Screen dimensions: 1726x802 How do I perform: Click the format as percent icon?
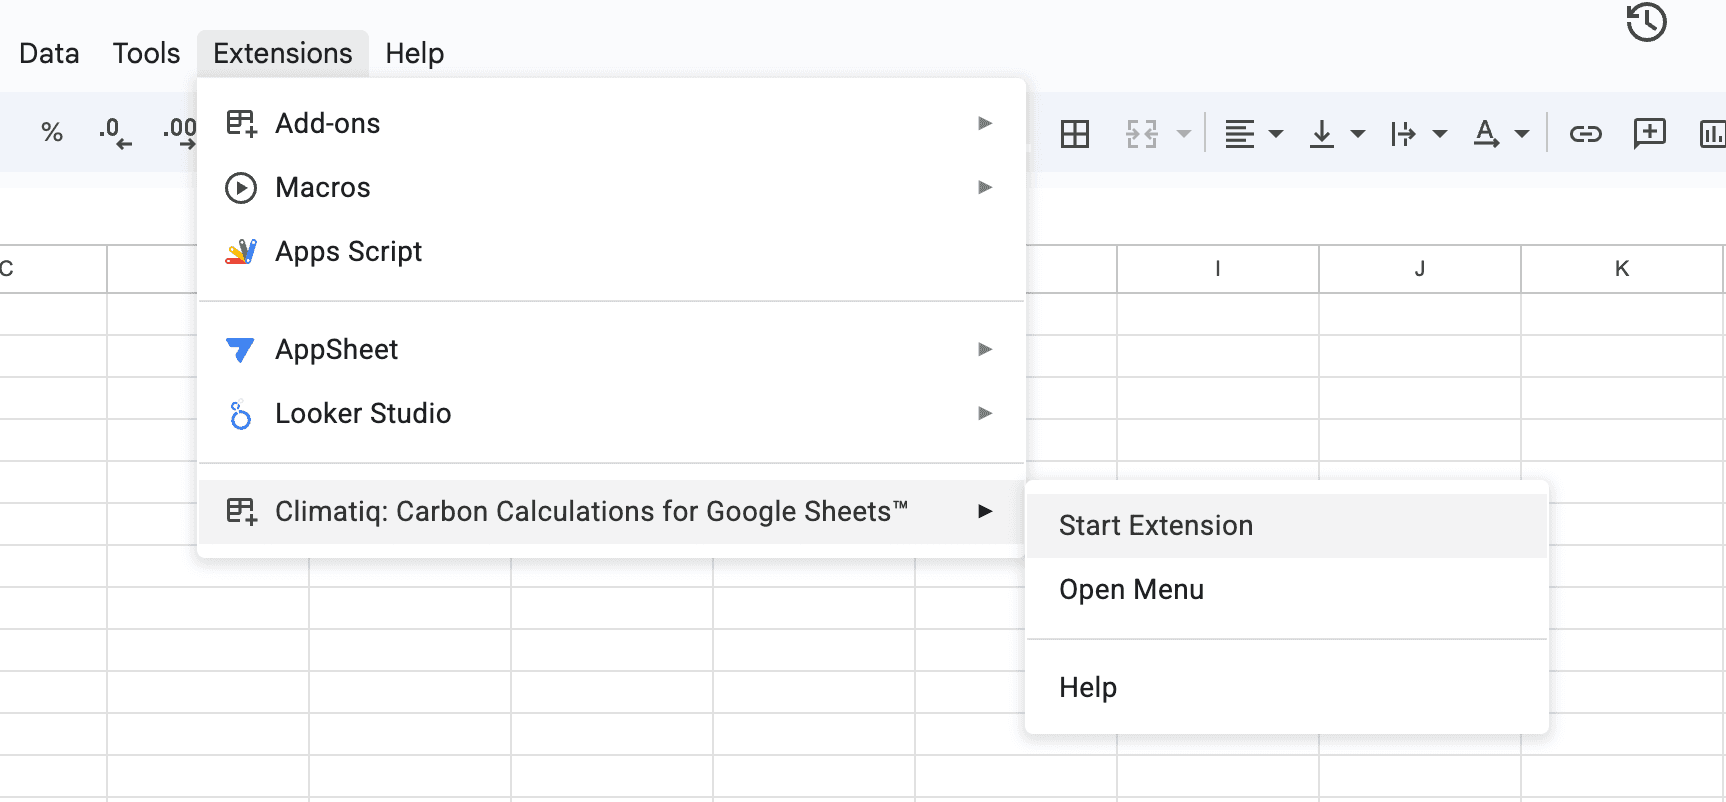point(52,132)
